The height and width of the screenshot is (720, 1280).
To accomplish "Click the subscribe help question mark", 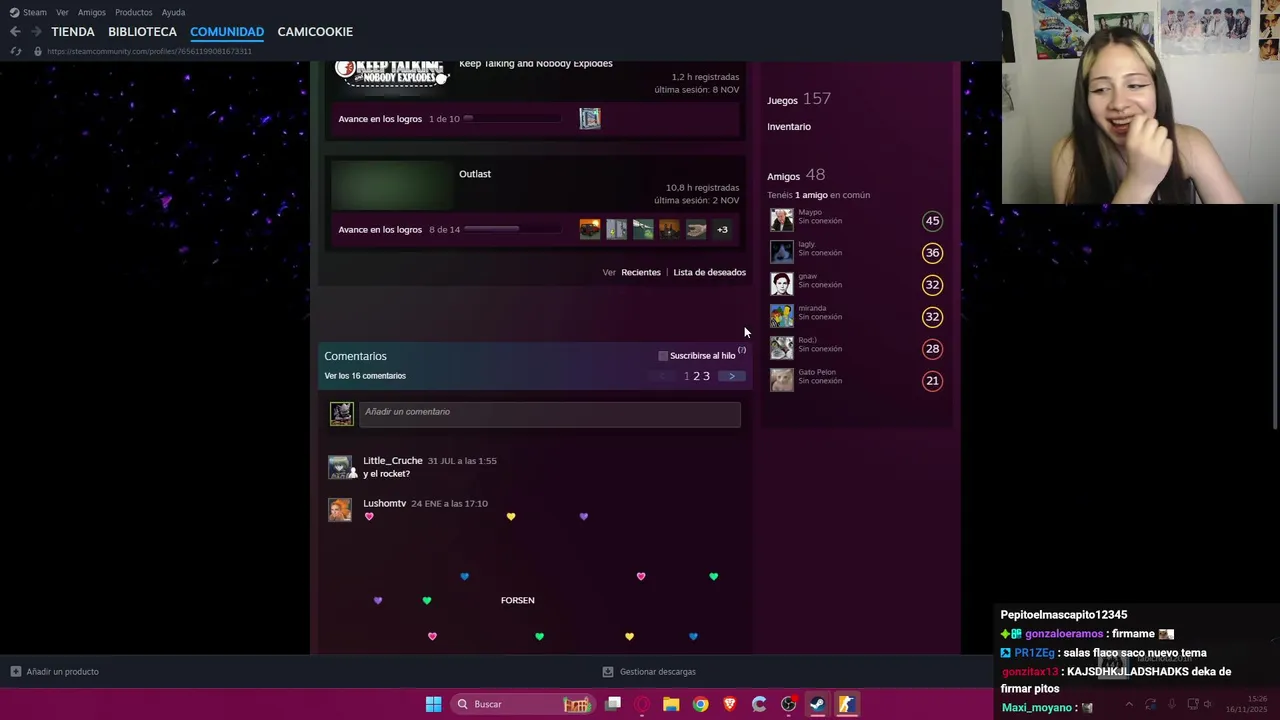I will pos(742,351).
